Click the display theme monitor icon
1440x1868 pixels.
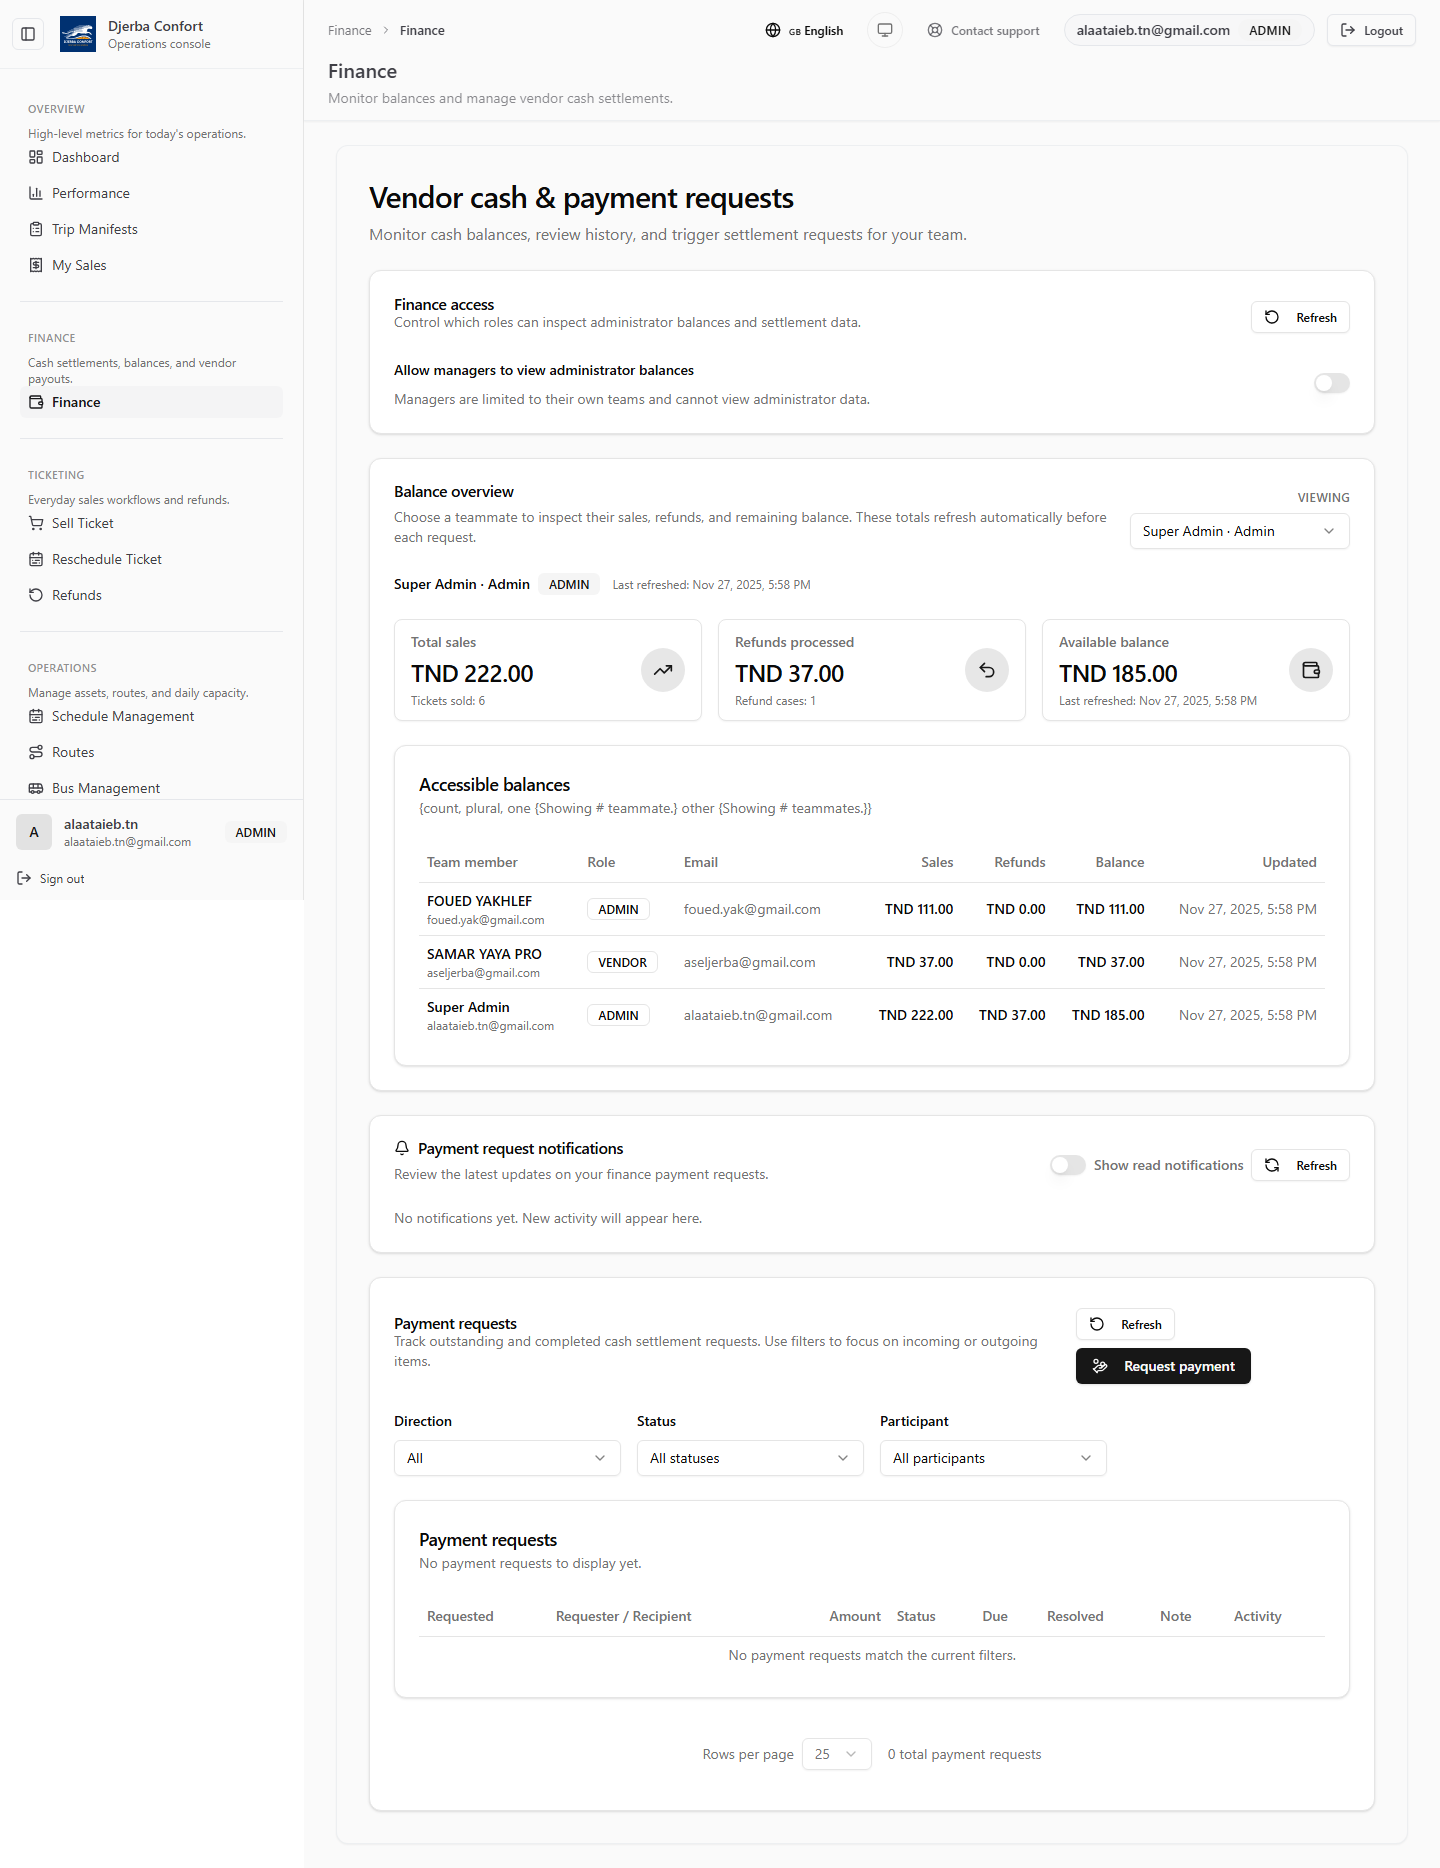click(x=885, y=30)
